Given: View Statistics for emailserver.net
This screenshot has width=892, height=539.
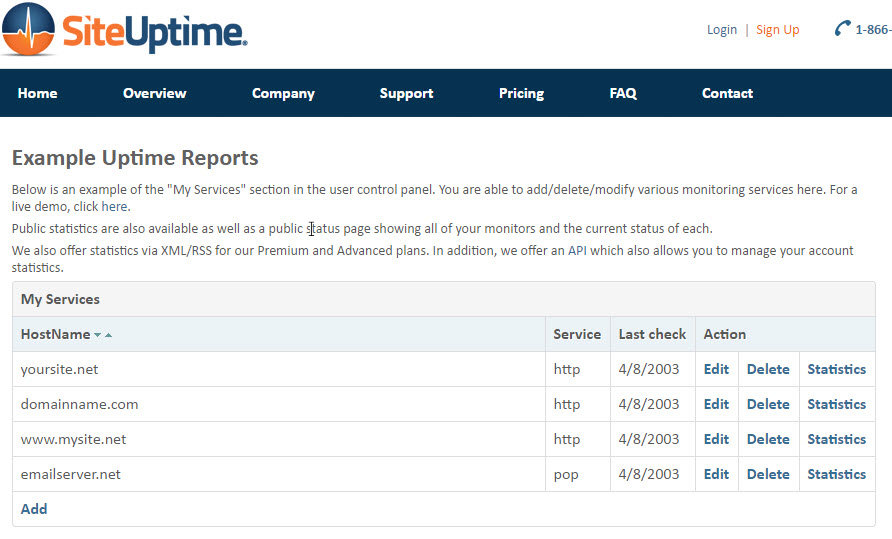Looking at the screenshot, I should 837,474.
